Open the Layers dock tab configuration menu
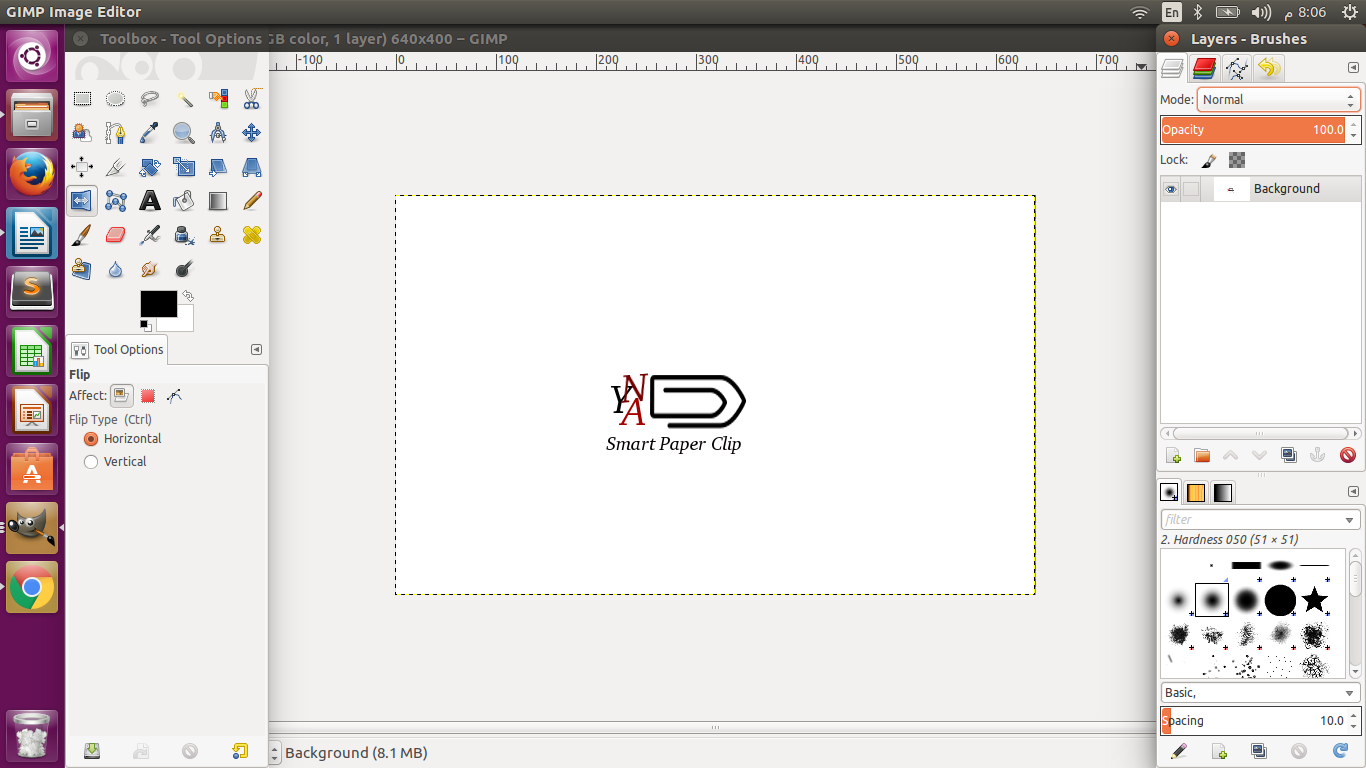Image resolution: width=1366 pixels, height=768 pixels. pos(1353,69)
